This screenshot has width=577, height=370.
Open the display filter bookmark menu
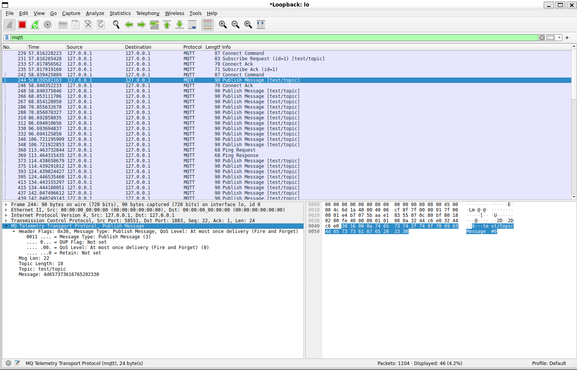[7, 38]
